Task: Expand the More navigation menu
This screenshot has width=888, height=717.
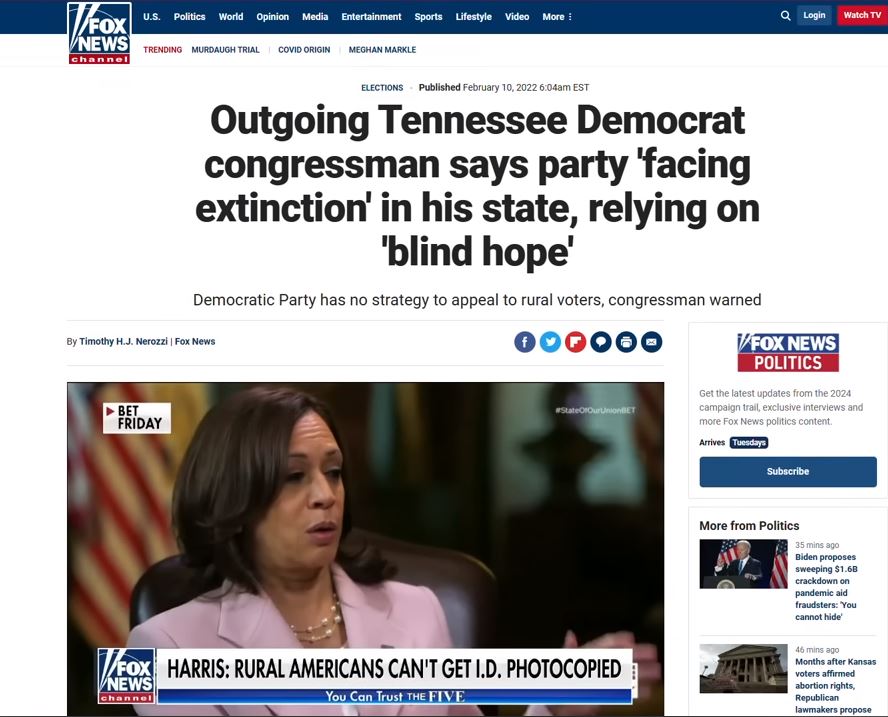Action: pyautogui.click(x=557, y=17)
